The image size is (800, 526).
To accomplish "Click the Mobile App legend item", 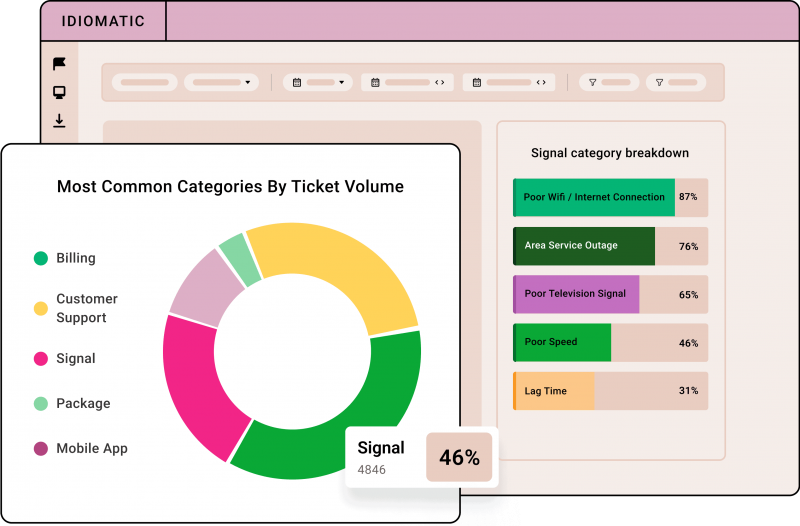I will 81,448.
